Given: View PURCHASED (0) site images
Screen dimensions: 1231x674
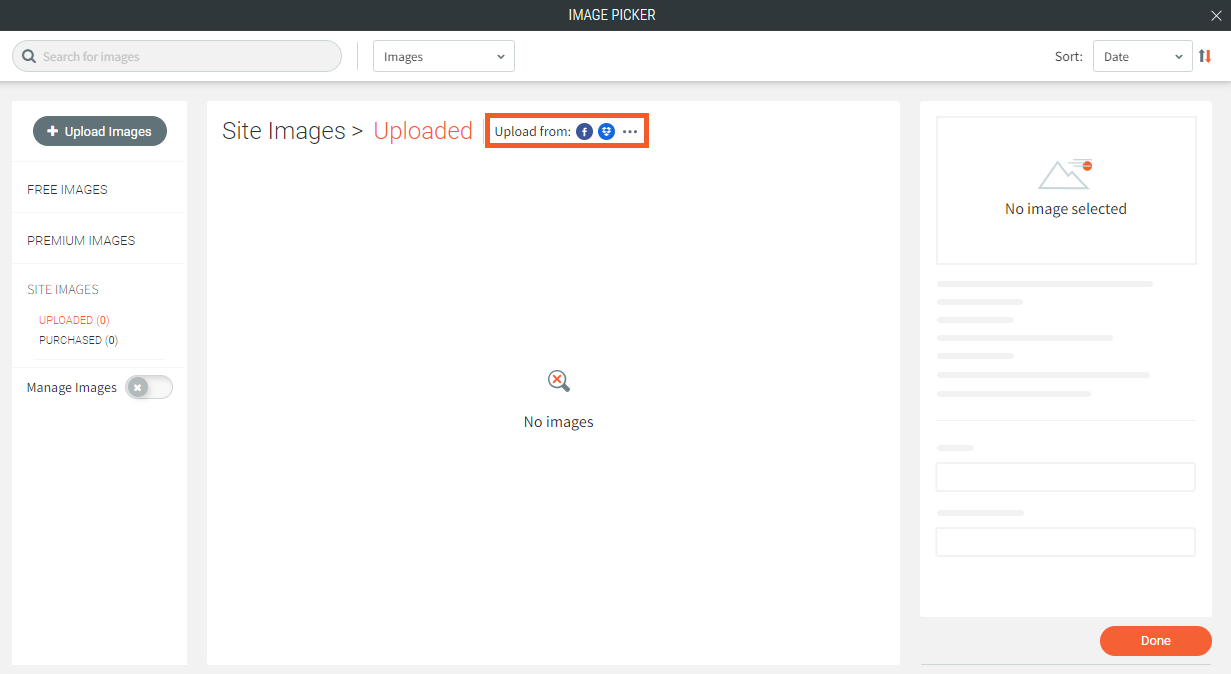Looking at the screenshot, I should 78,339.
